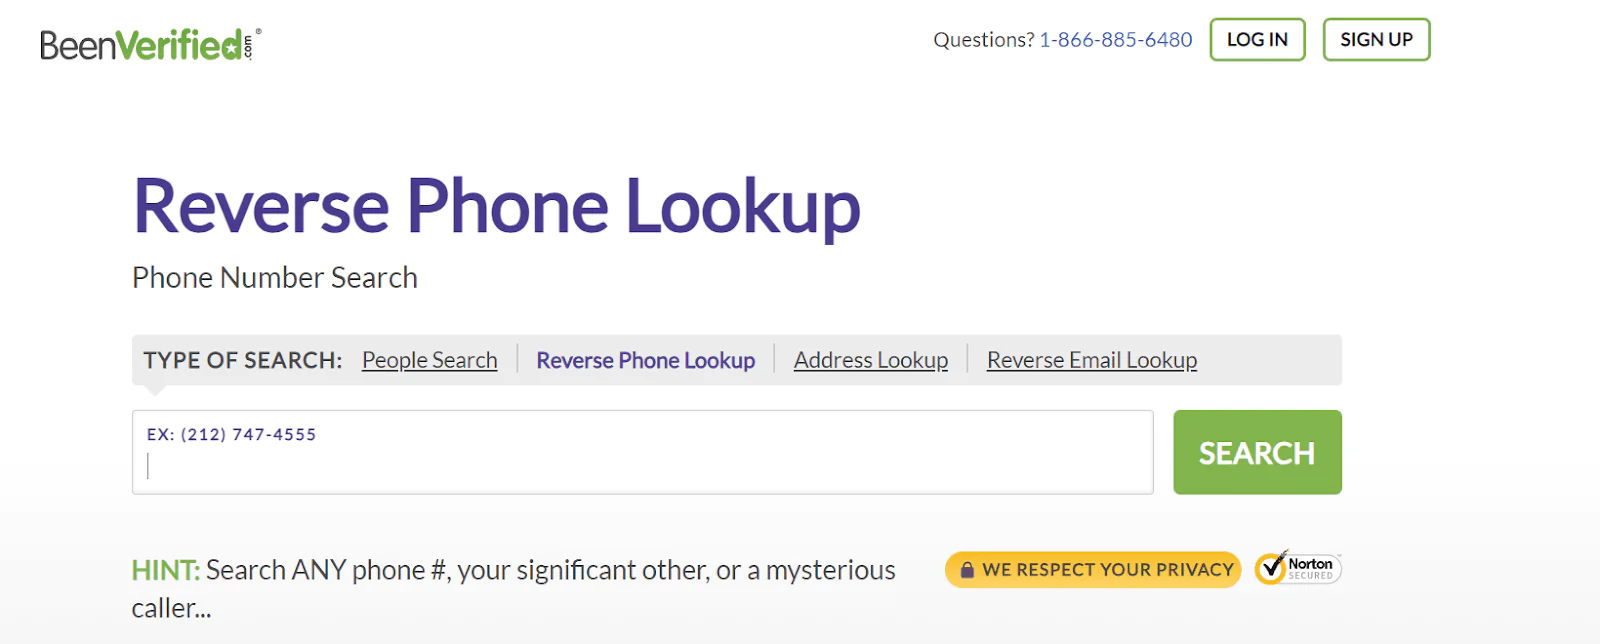1600x644 pixels.
Task: Open the Reverse Email Lookup tab
Action: 1092,360
